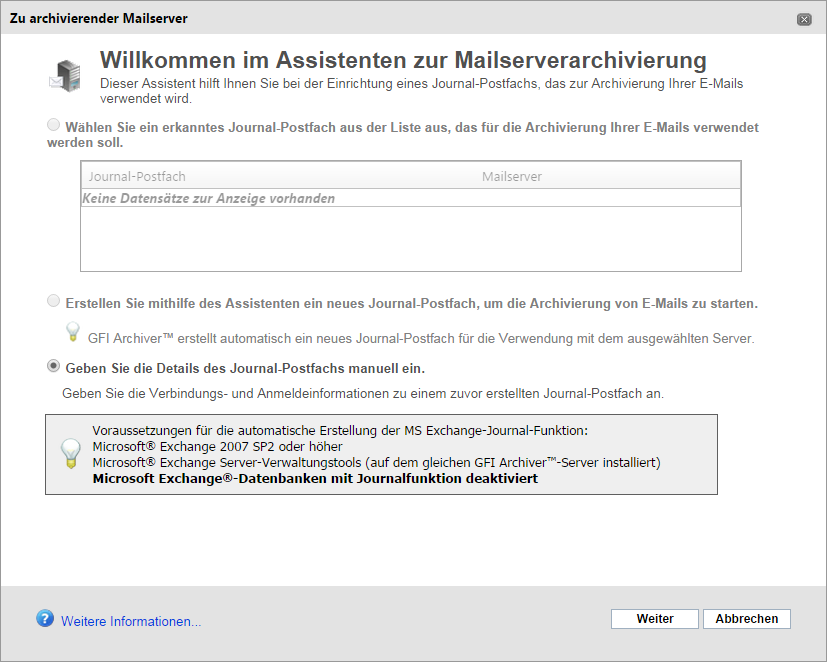Click the 'Exchange Server-Verwaltungstools' requirement line
This screenshot has width=827, height=662.
[x=377, y=463]
